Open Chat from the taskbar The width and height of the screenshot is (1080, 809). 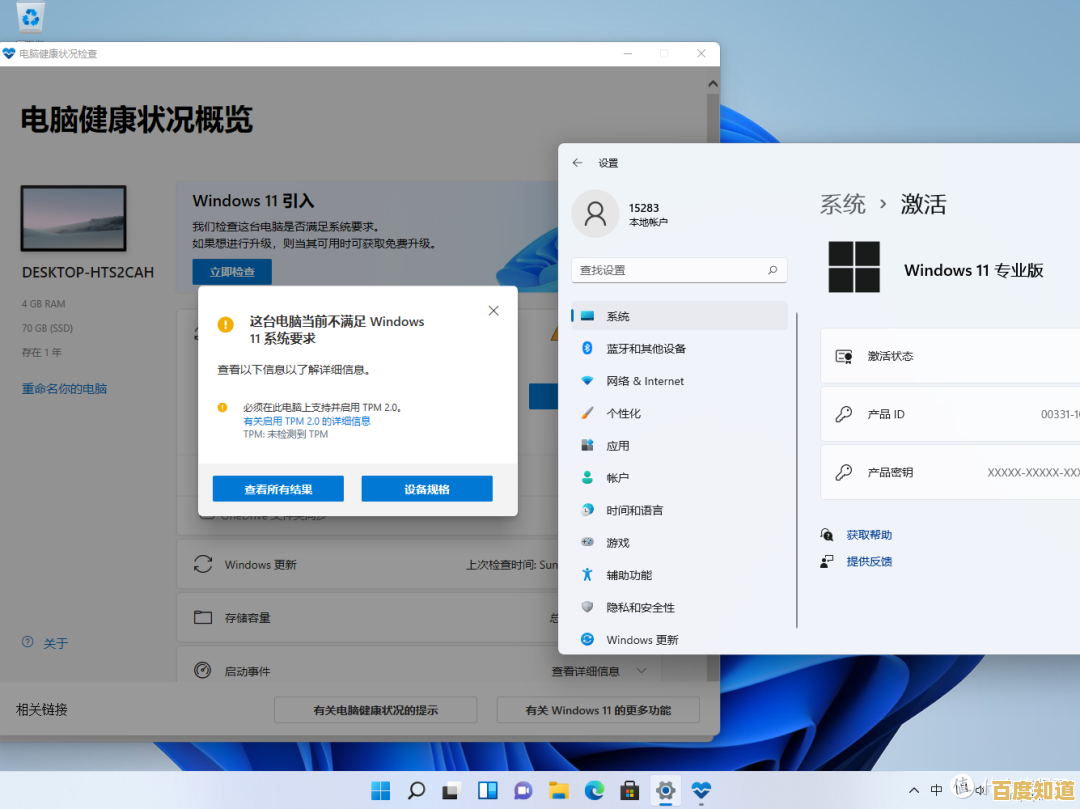point(522,789)
